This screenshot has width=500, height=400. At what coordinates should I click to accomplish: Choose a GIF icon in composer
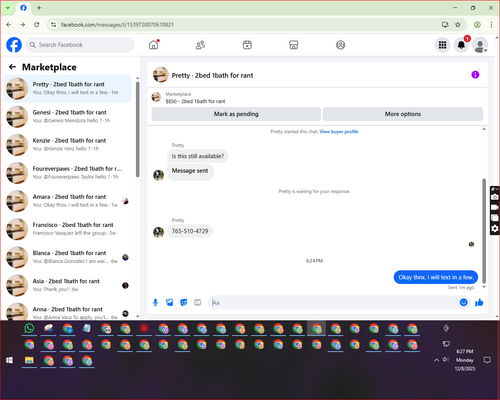198,302
